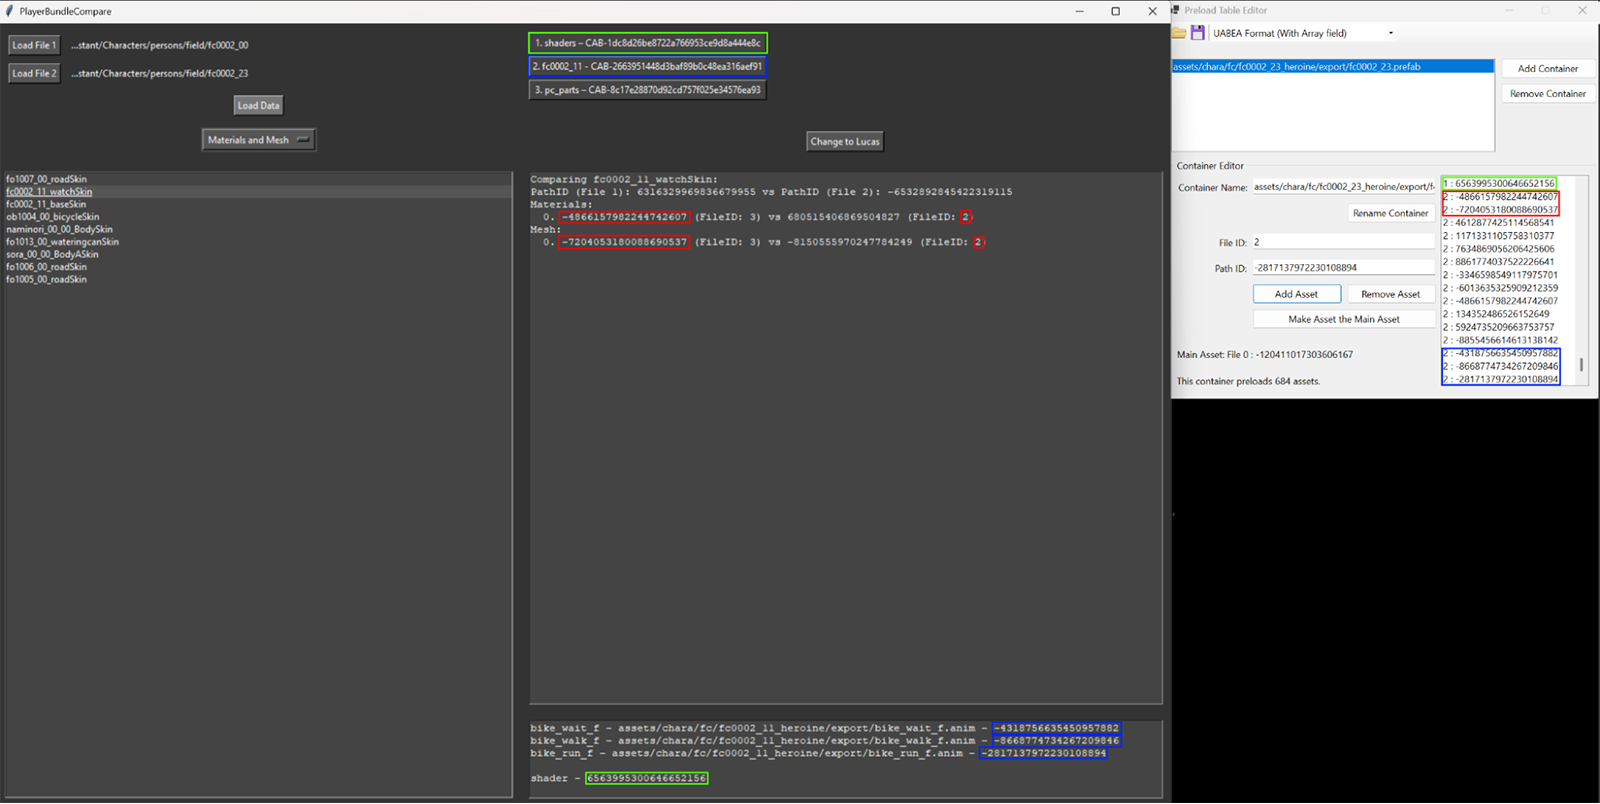Select the fc0002_23.prefab container entry

pyautogui.click(x=1332, y=67)
